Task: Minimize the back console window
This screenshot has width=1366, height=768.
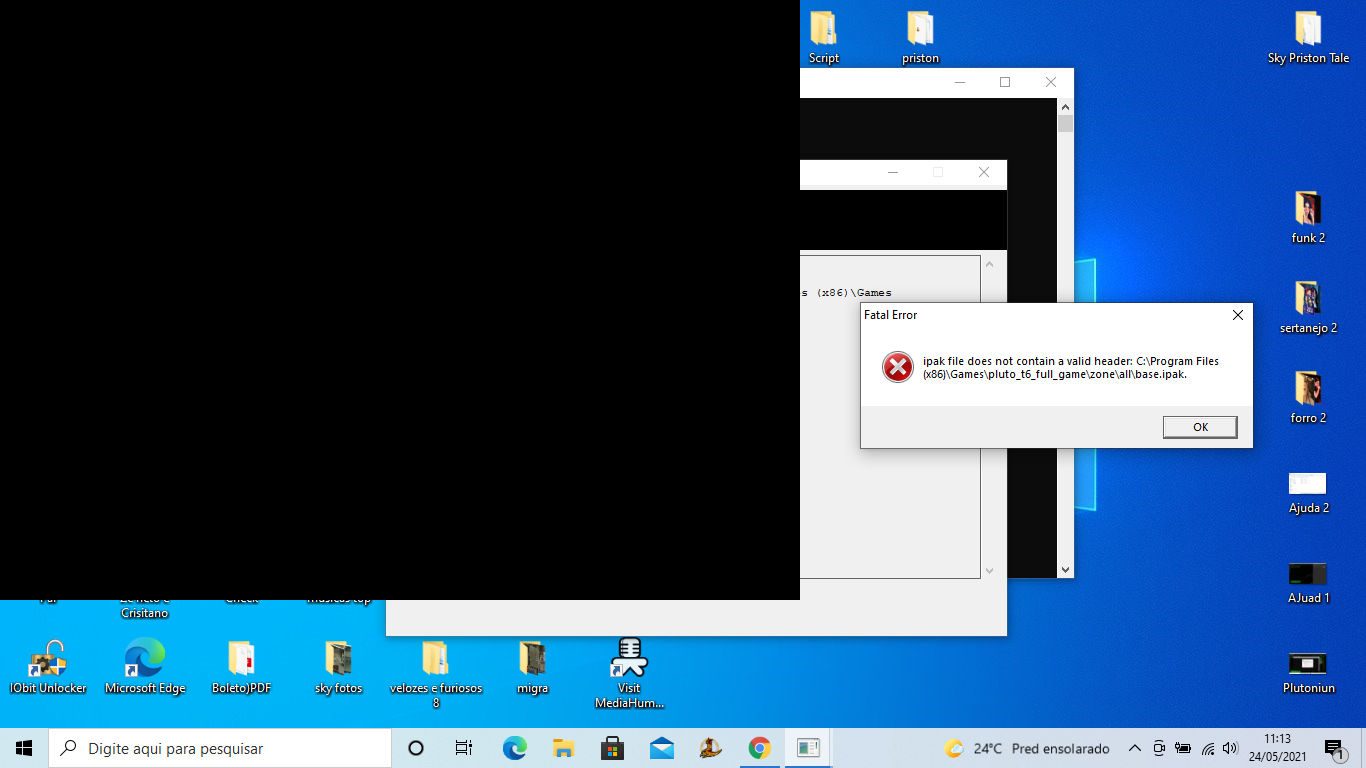Action: coord(959,82)
